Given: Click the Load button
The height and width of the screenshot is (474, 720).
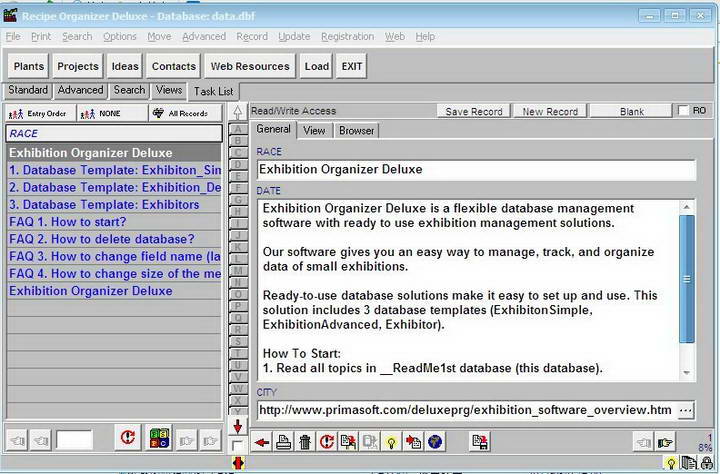Looking at the screenshot, I should (x=316, y=66).
